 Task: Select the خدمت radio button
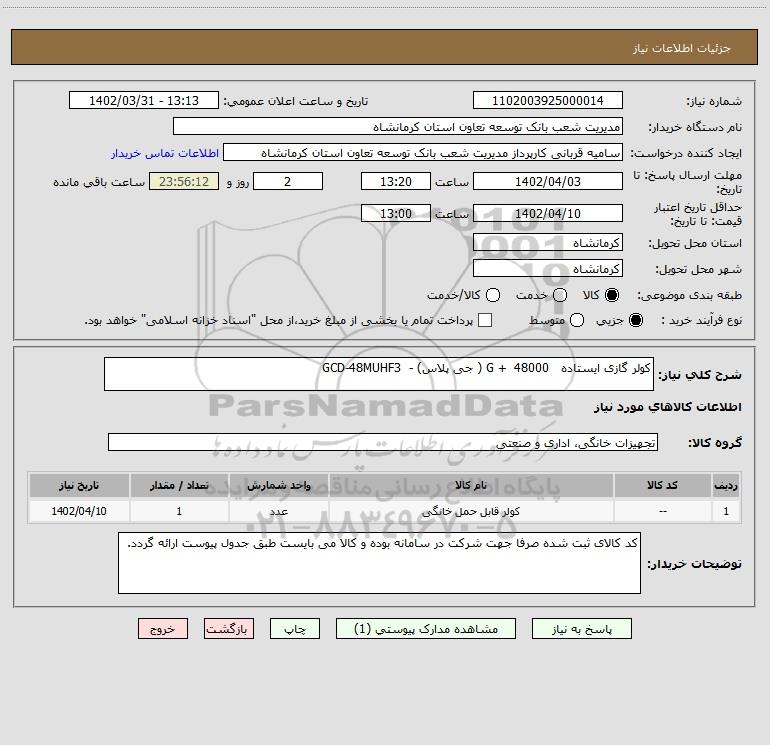tap(560, 295)
